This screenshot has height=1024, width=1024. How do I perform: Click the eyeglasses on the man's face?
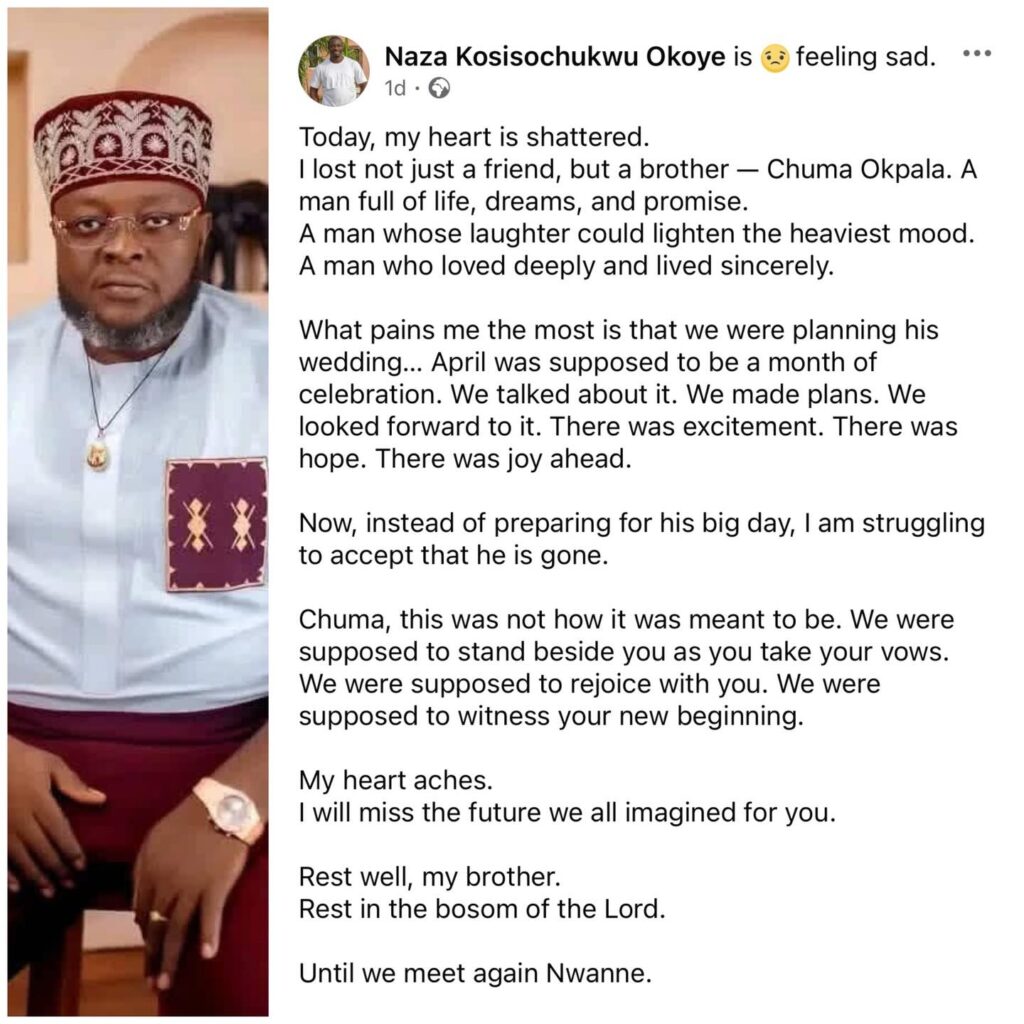125,226
